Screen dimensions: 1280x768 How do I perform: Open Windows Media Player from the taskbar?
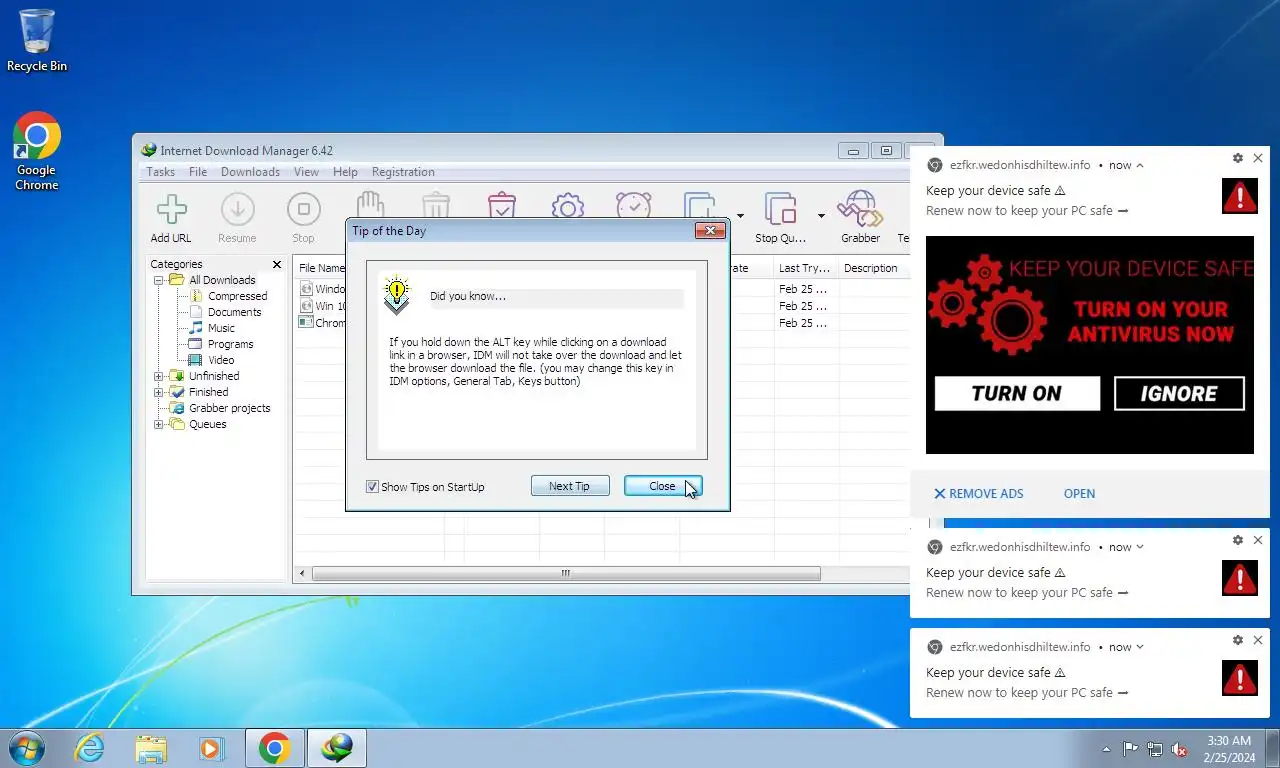click(x=211, y=748)
